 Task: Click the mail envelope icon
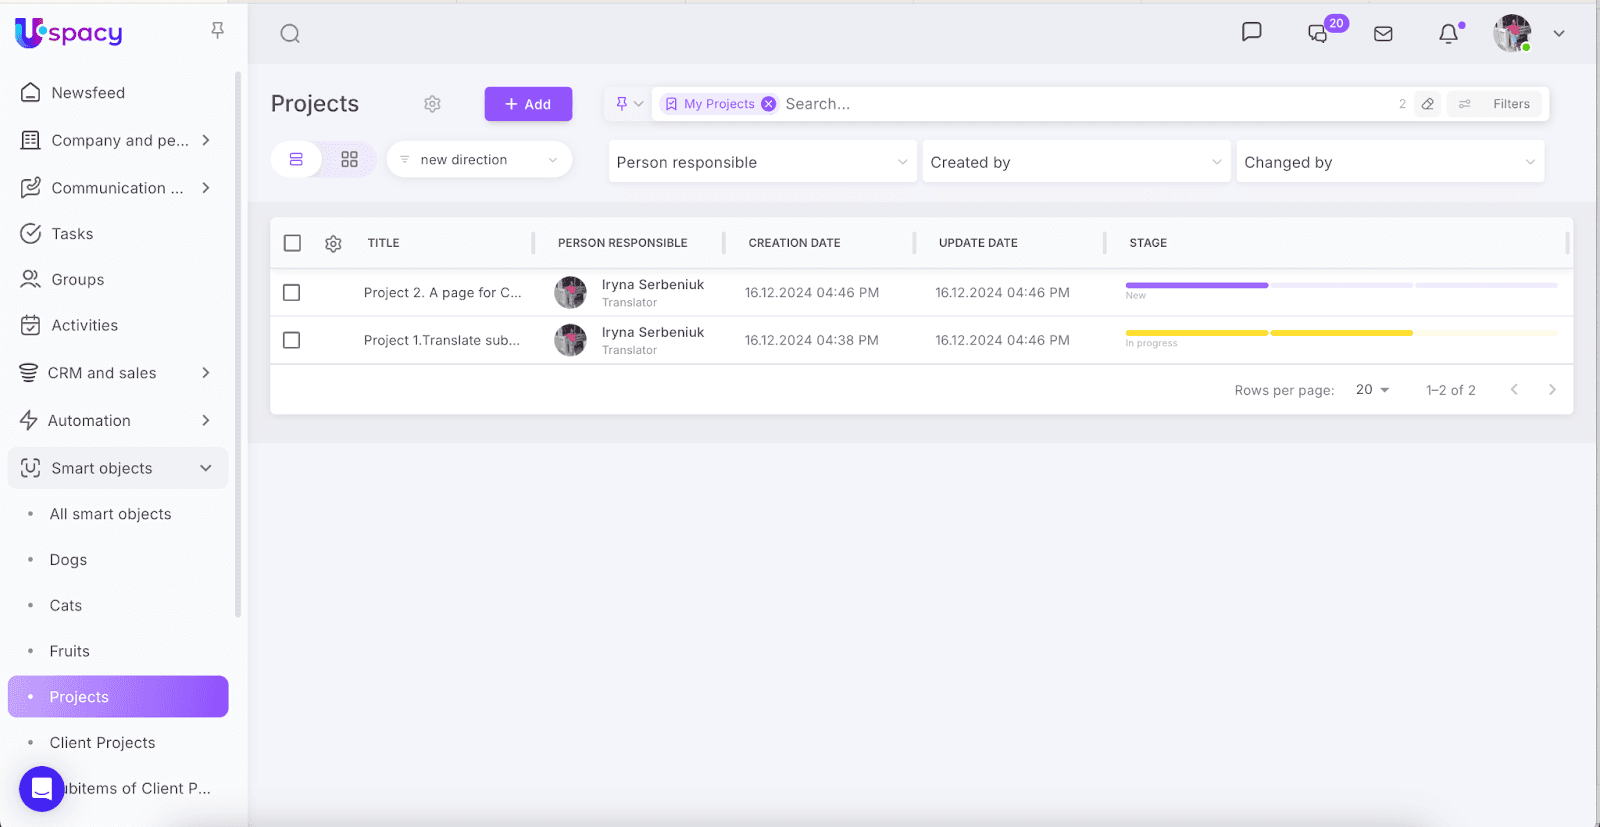[x=1383, y=34]
